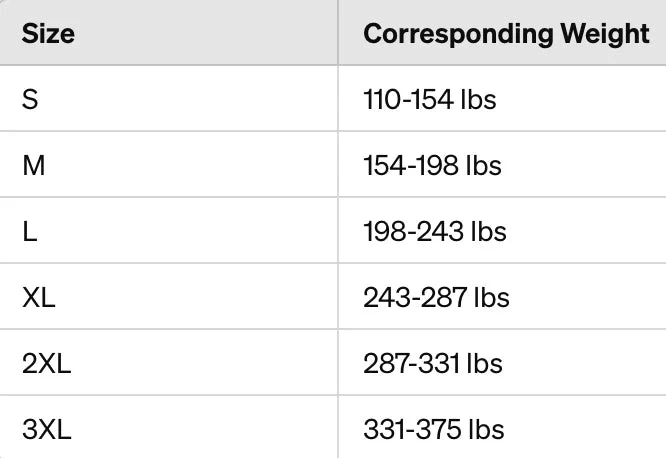The width and height of the screenshot is (666, 458).
Task: Click the 110-154 lbs weight cell
Action: pos(502,99)
